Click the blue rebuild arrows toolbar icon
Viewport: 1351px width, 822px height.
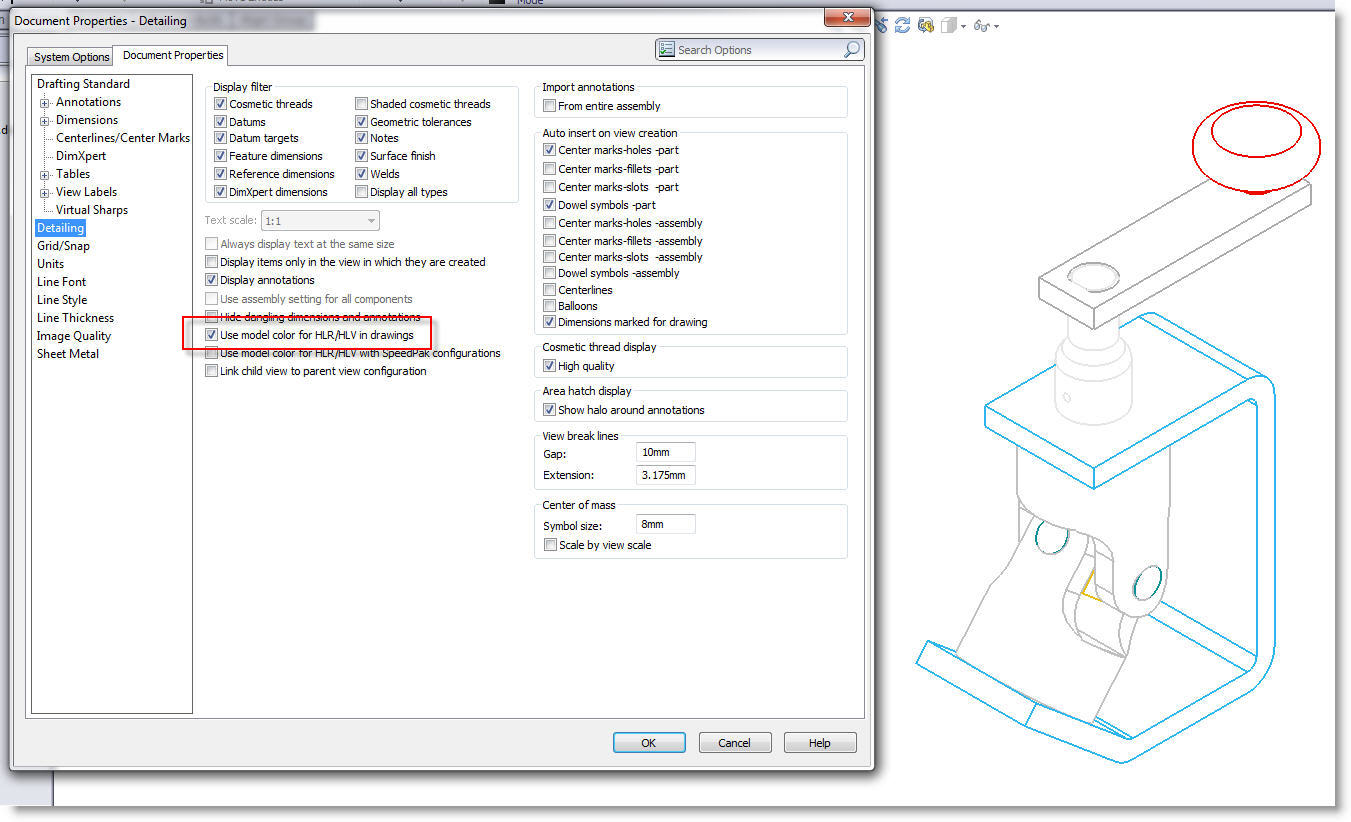(902, 25)
